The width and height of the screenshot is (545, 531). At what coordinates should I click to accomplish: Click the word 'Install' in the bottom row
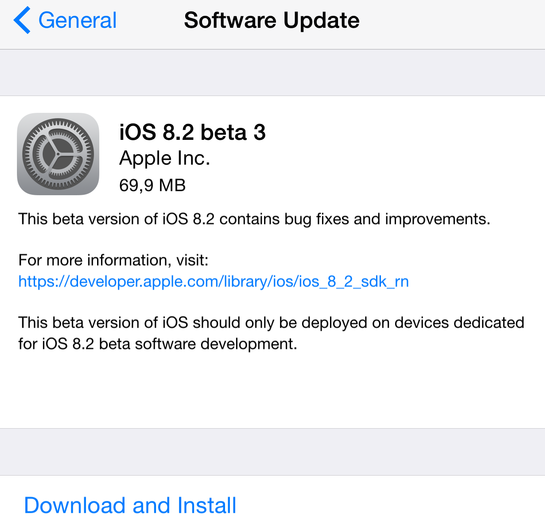click(x=207, y=505)
